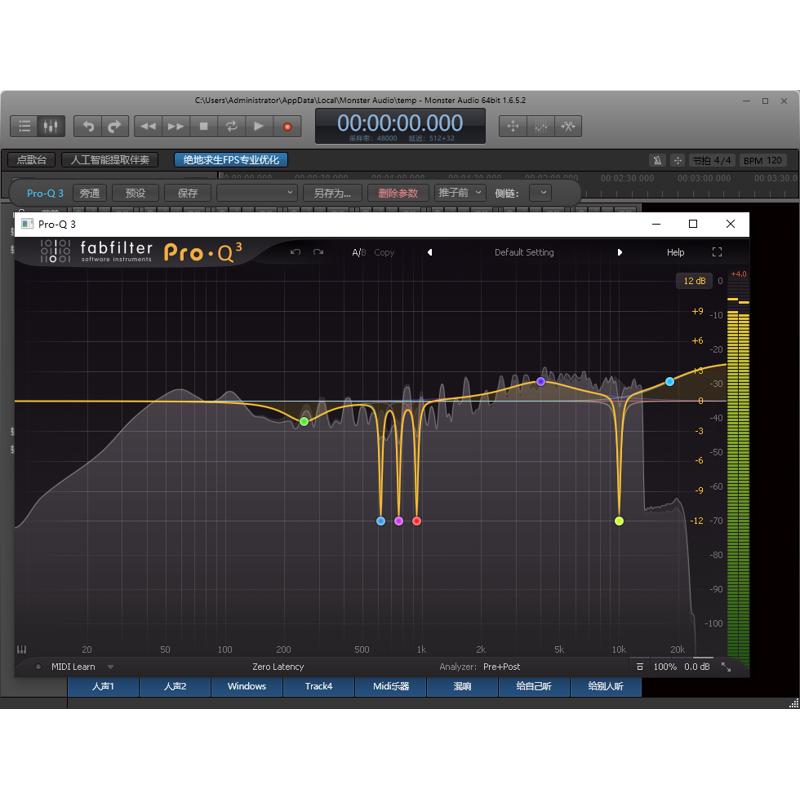Click 另存为... to save as
The height and width of the screenshot is (800, 800).
(332, 193)
